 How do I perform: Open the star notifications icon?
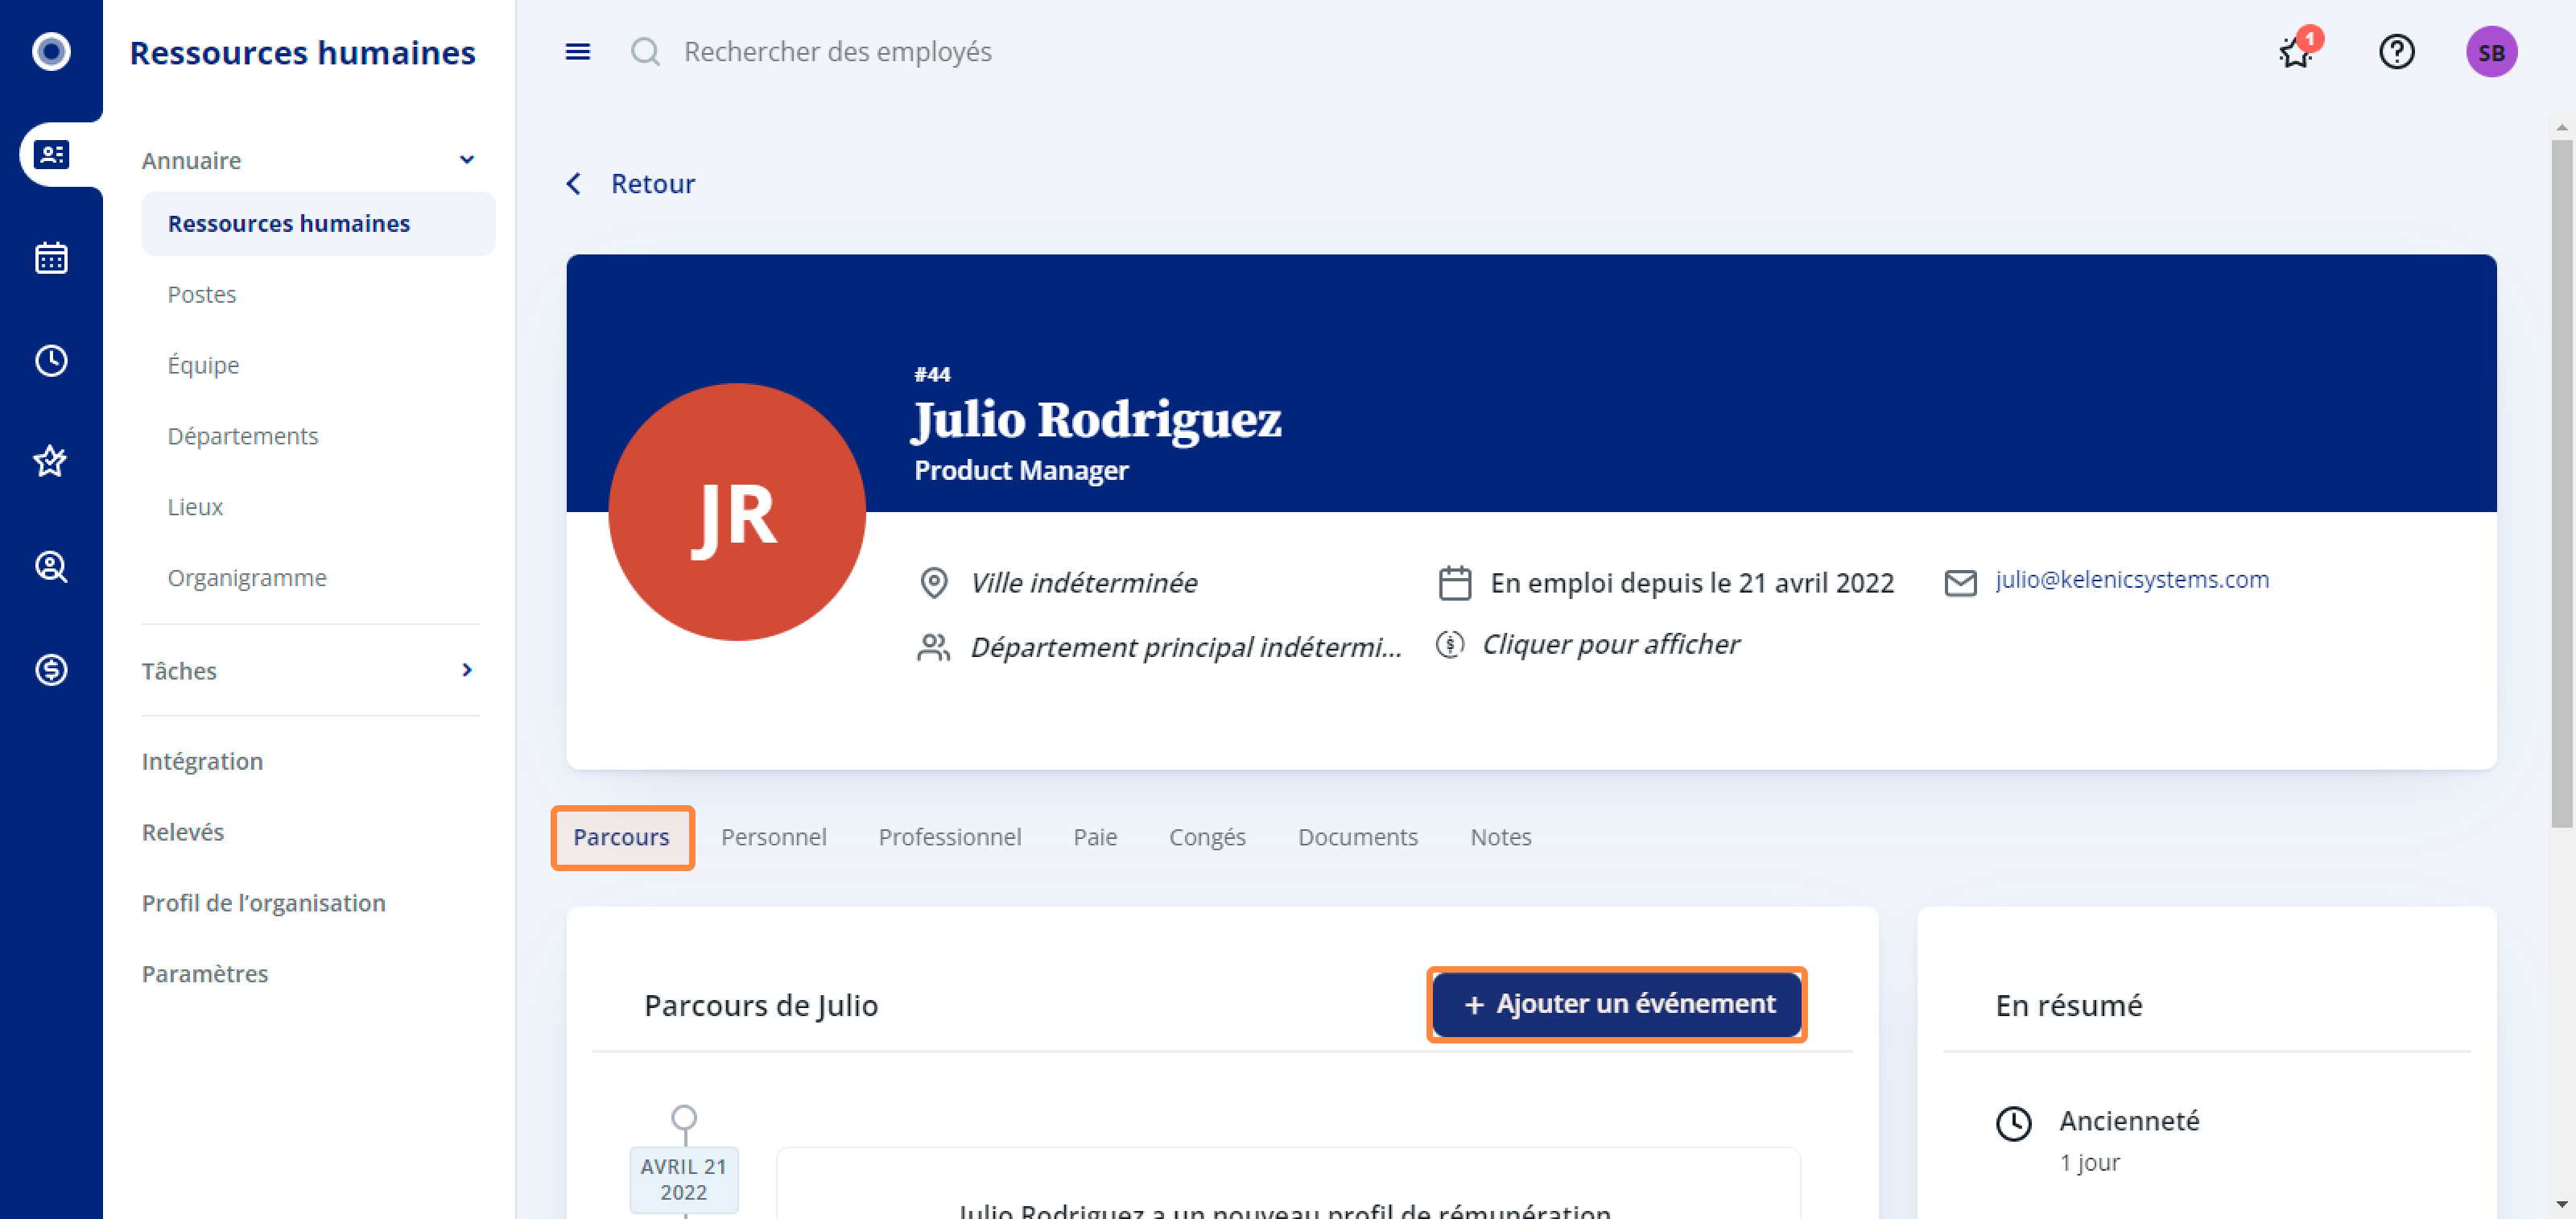tap(2297, 51)
